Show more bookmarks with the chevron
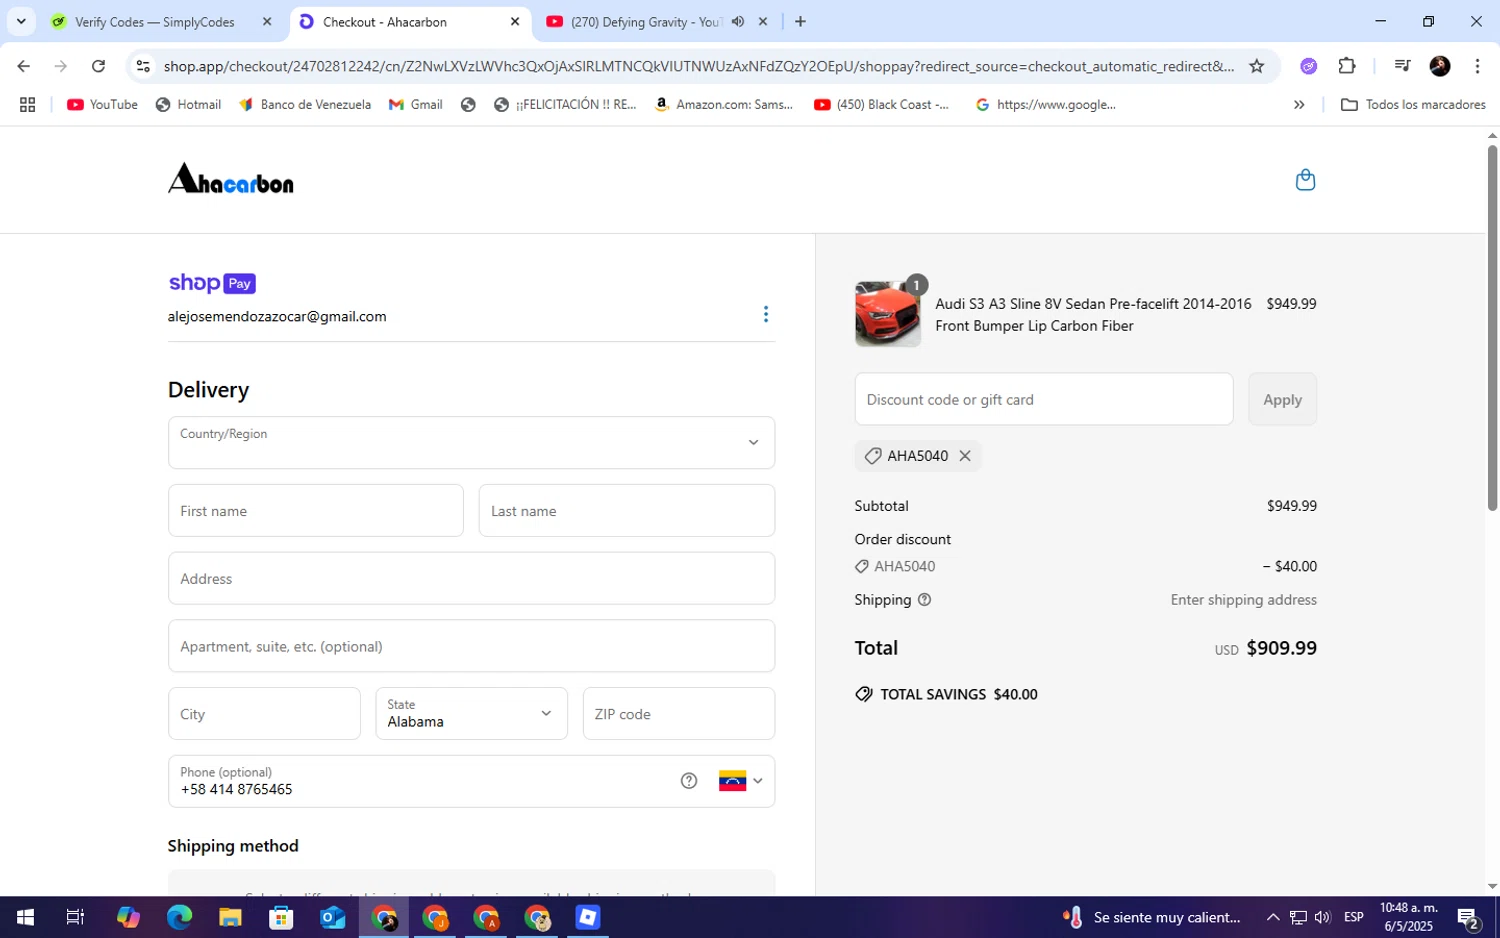The height and width of the screenshot is (938, 1500). [x=1299, y=104]
